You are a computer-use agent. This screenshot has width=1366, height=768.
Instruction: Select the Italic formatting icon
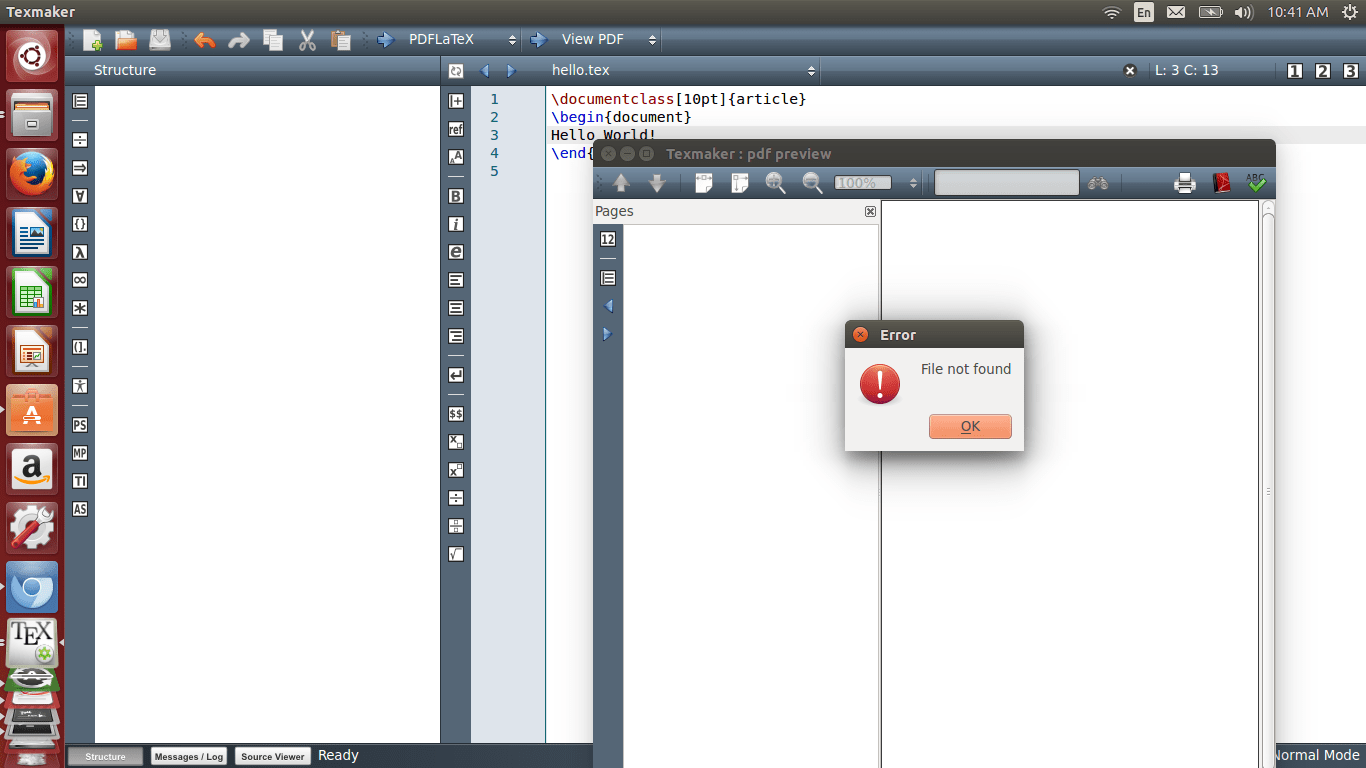(455, 224)
